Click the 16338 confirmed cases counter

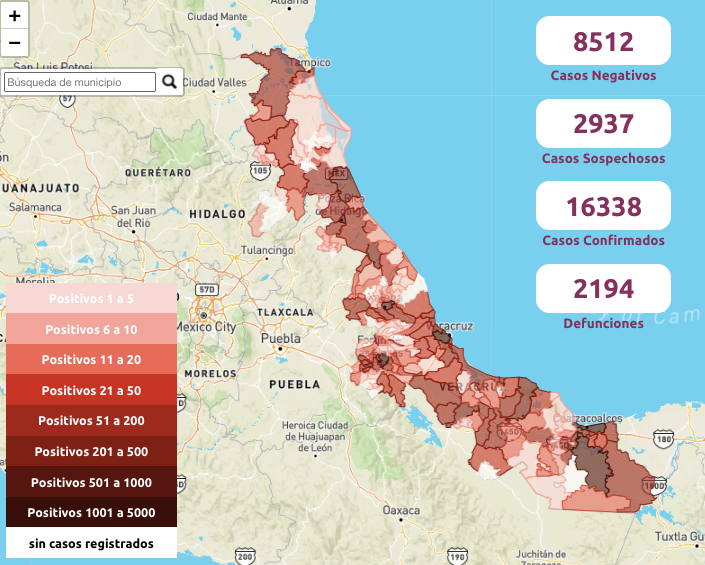603,206
